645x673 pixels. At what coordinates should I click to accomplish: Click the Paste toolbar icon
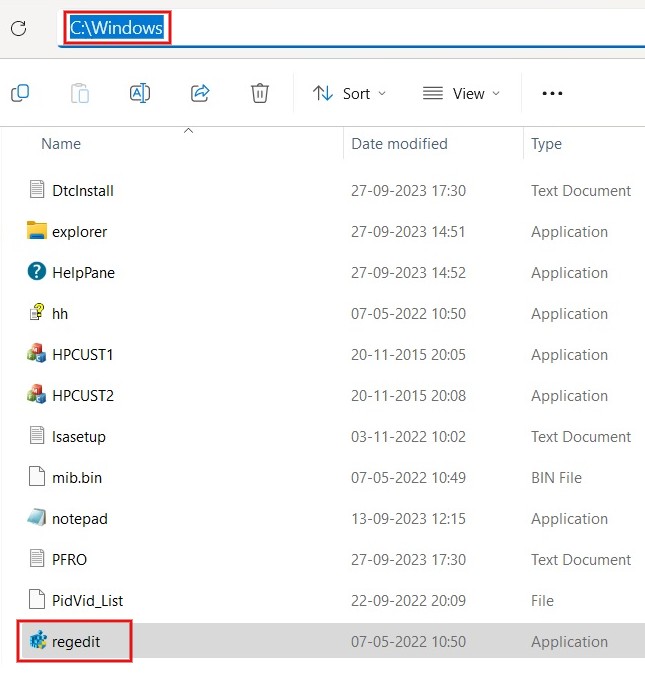(x=80, y=93)
